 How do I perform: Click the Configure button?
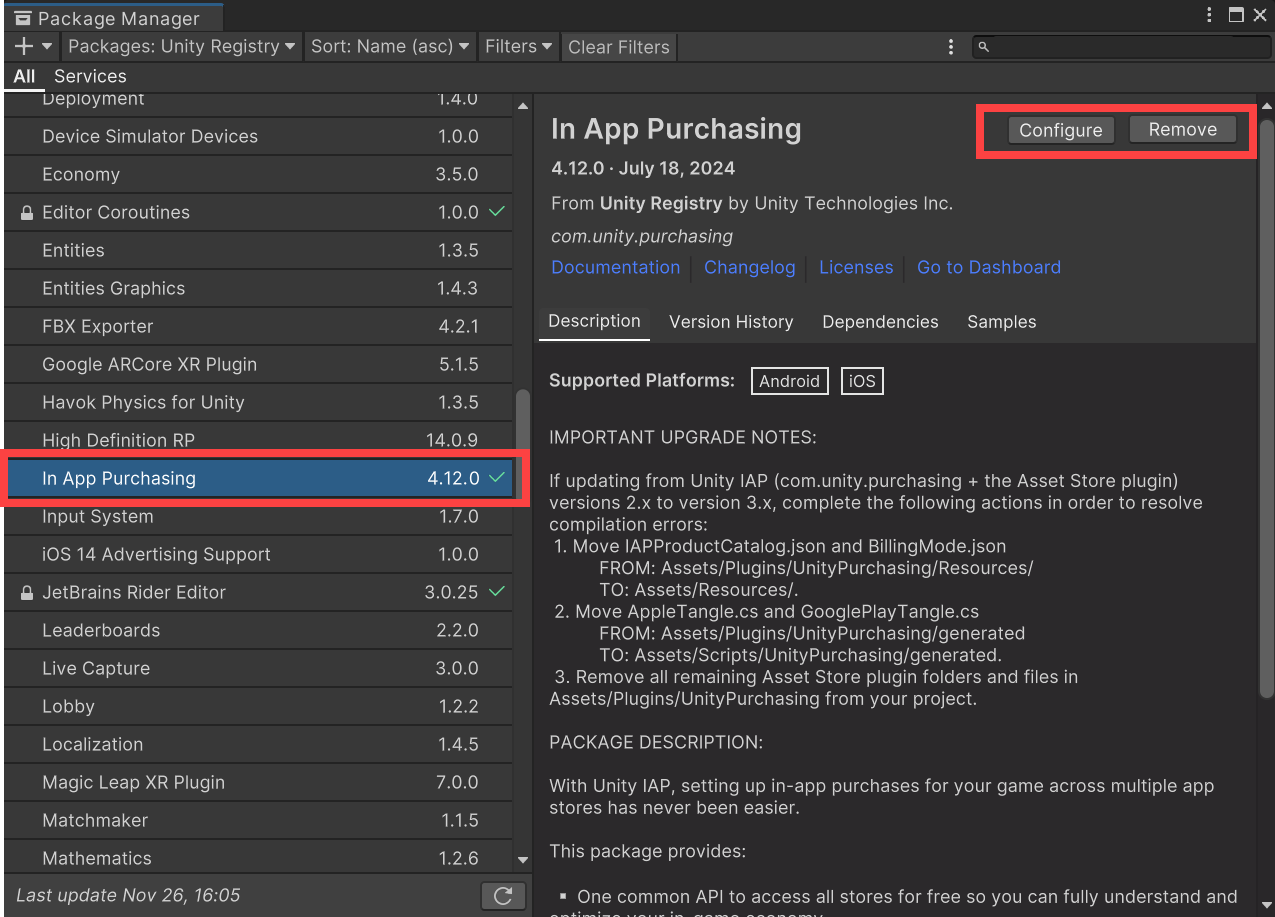pos(1061,130)
